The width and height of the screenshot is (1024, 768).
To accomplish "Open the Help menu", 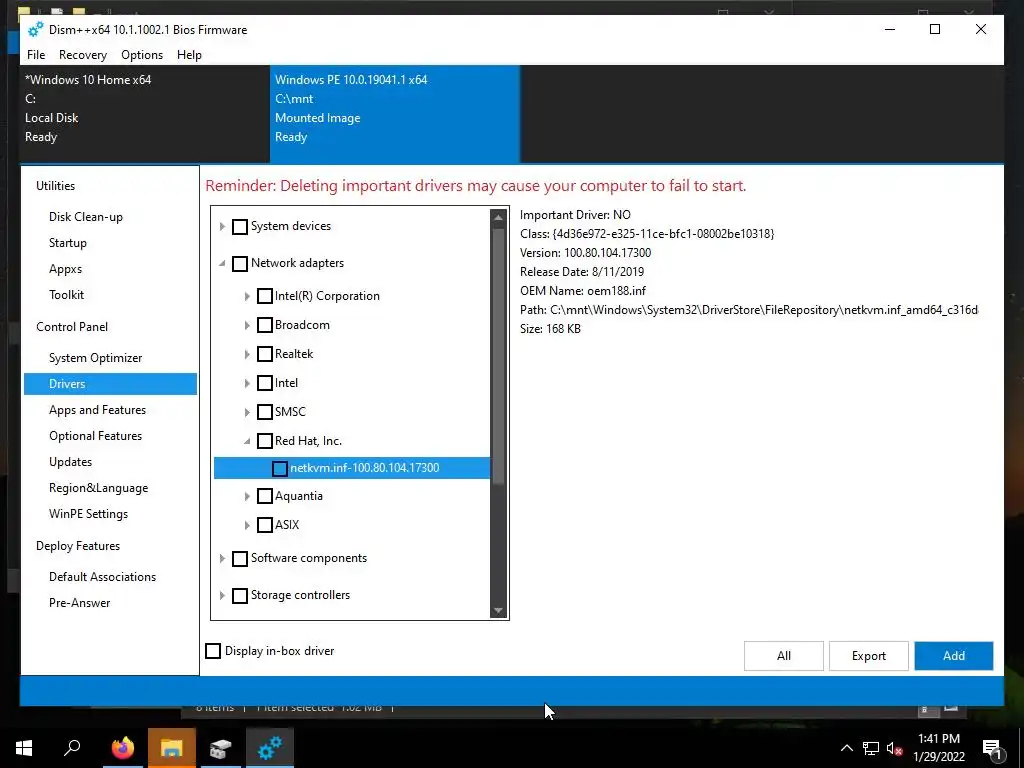I will 189,55.
